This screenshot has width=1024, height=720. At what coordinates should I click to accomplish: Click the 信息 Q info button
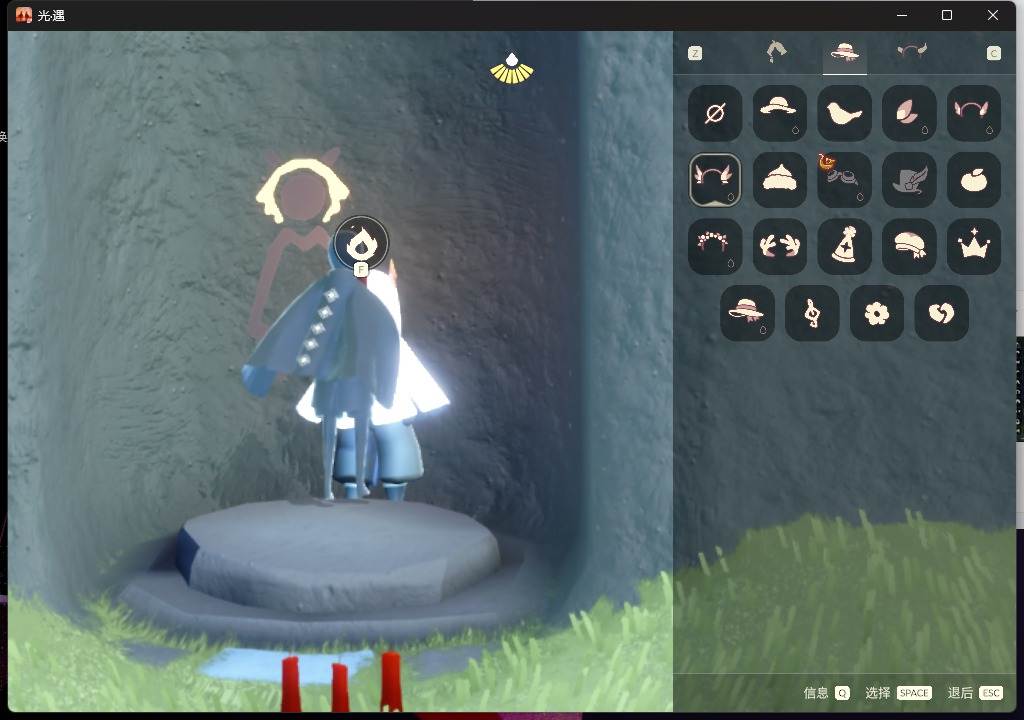[827, 693]
